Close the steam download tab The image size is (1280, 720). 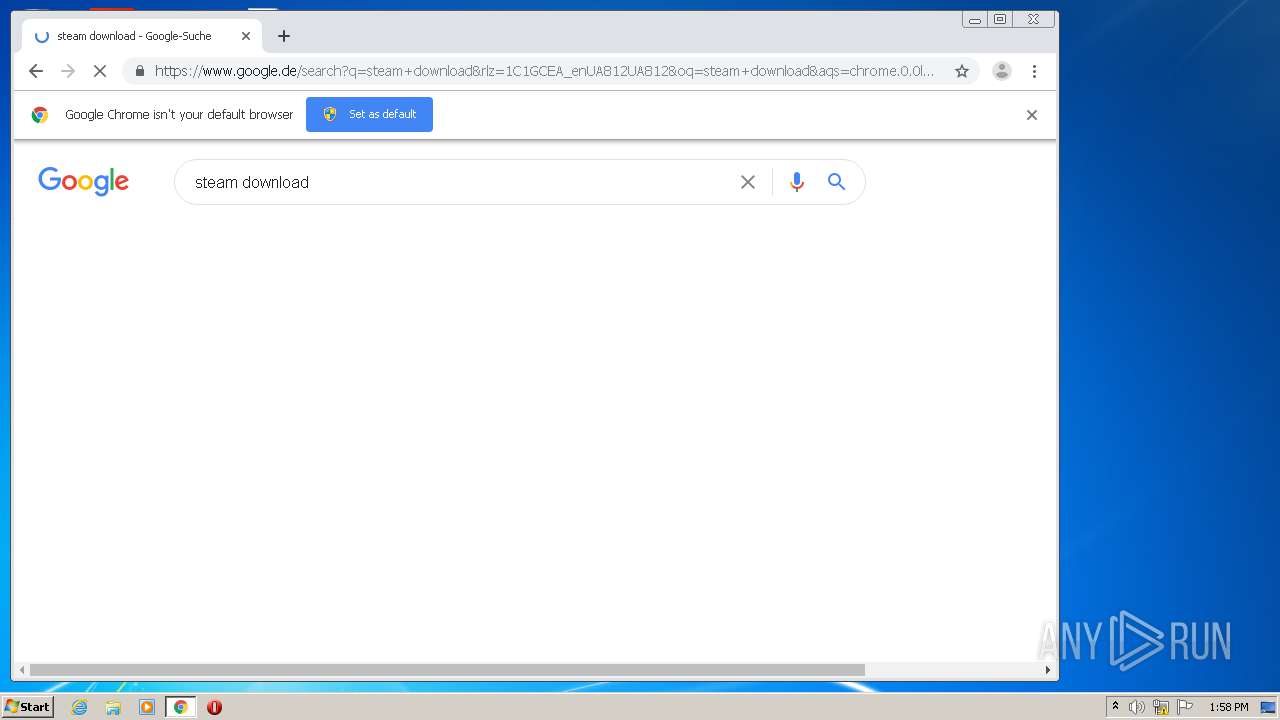246,36
